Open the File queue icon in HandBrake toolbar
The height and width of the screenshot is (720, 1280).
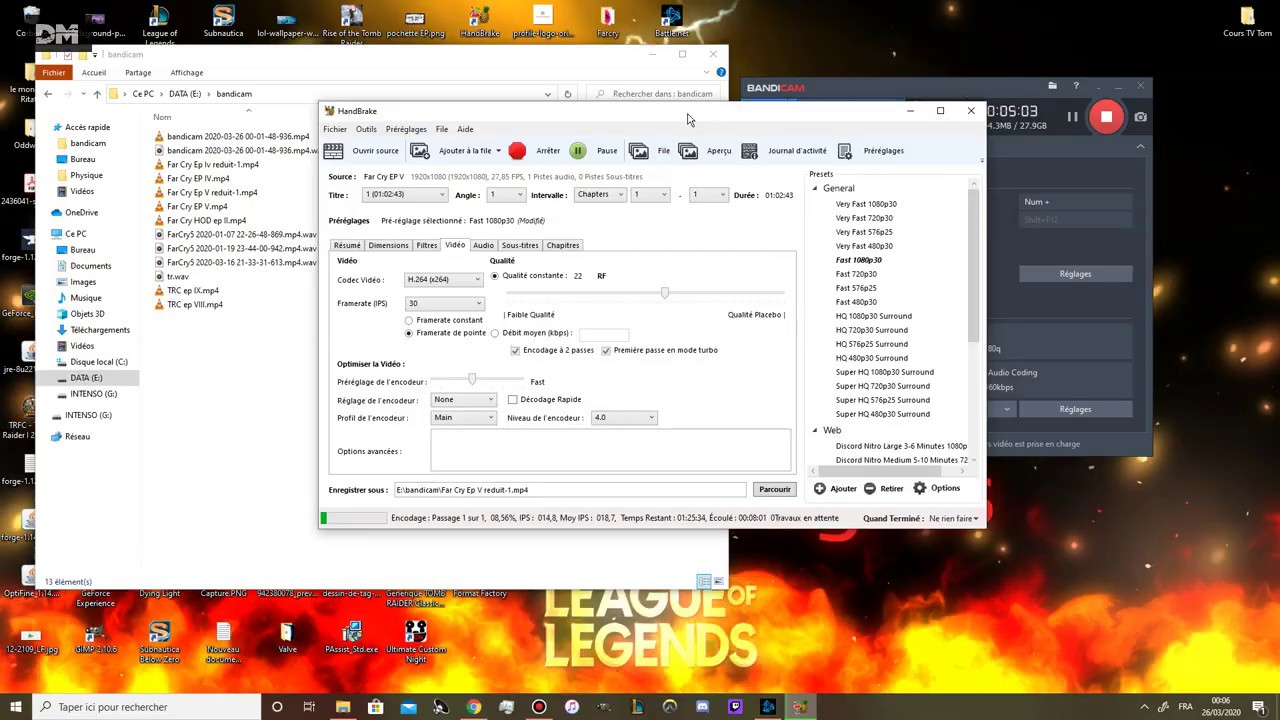click(638, 151)
